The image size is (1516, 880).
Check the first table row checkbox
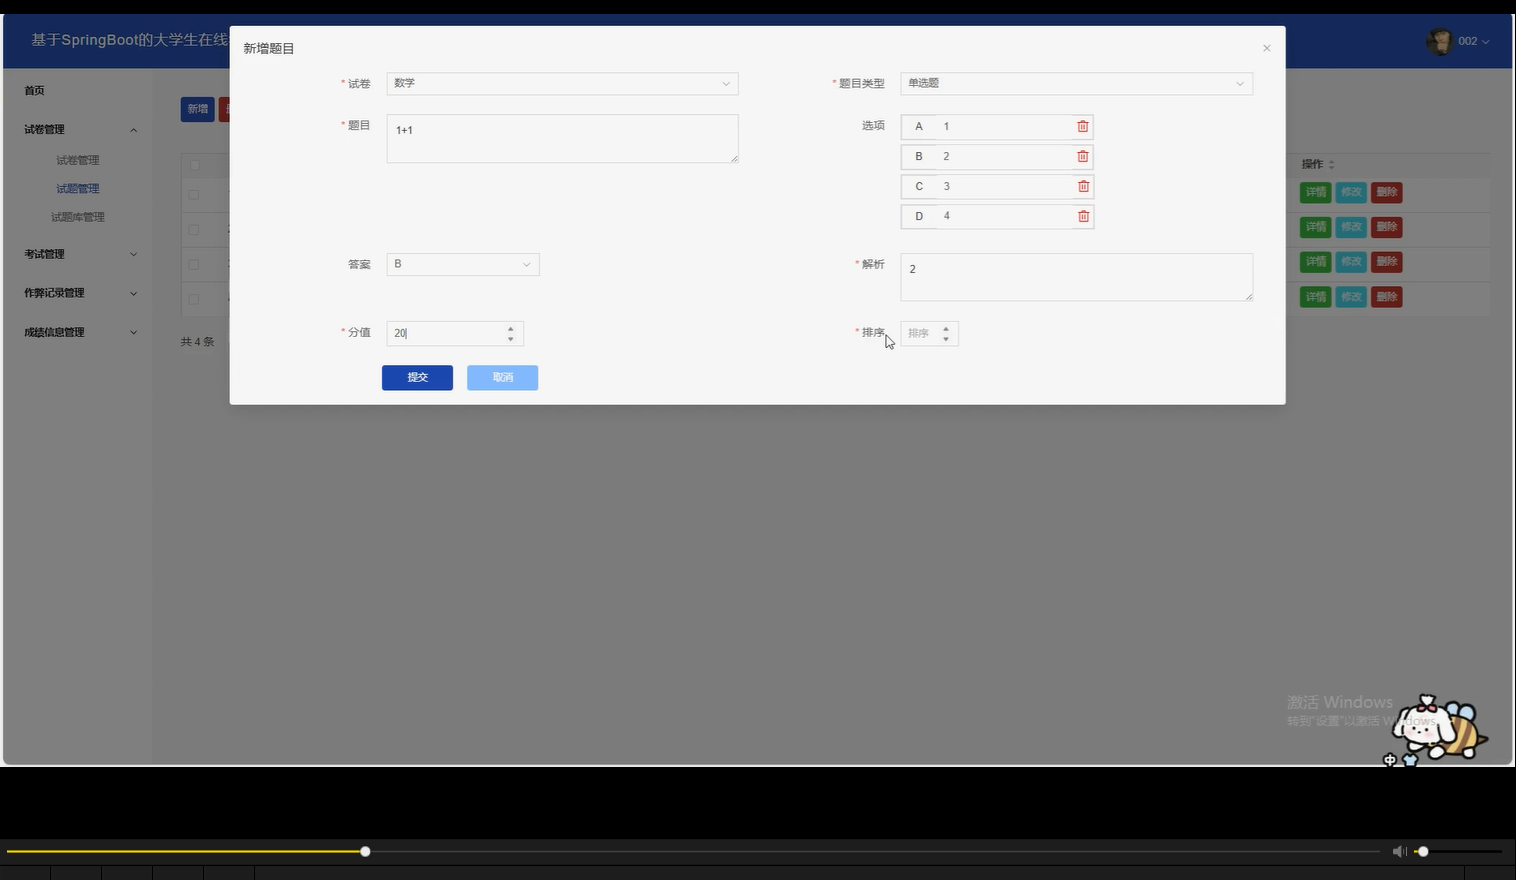194,195
